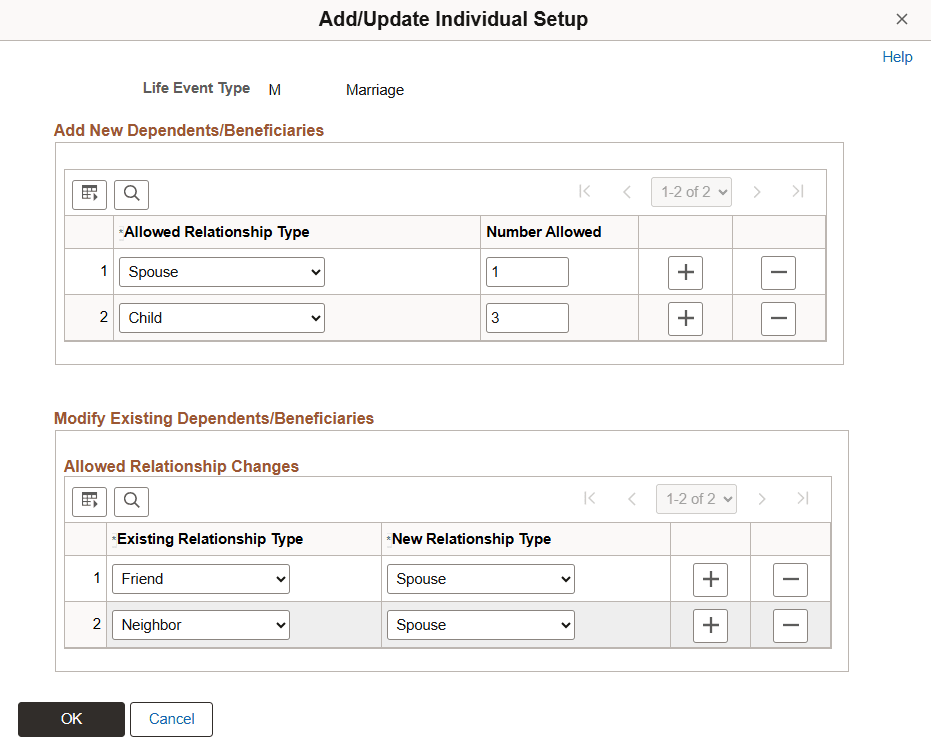Viewport: 931px width, 752px height.
Task: Open grid personalization icon in Add New Dependents grid
Action: (x=89, y=194)
